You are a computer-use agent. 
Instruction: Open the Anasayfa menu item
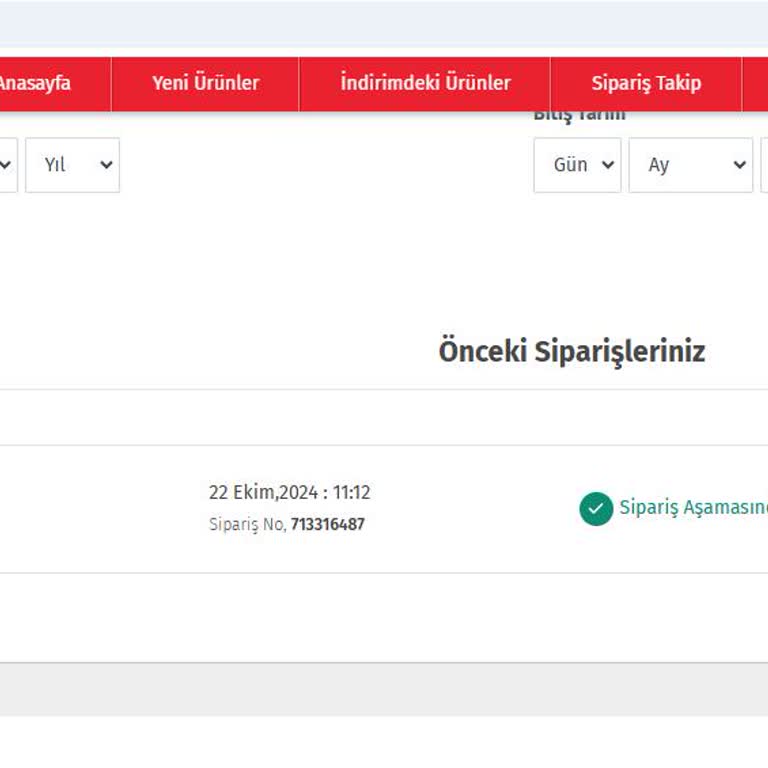(34, 83)
